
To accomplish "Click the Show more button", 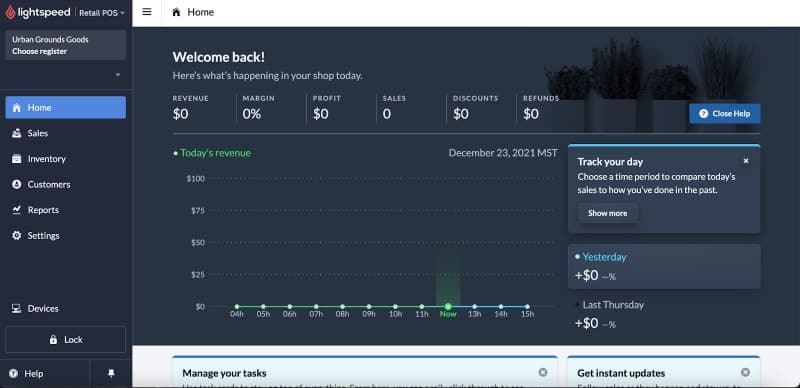I will [x=608, y=213].
